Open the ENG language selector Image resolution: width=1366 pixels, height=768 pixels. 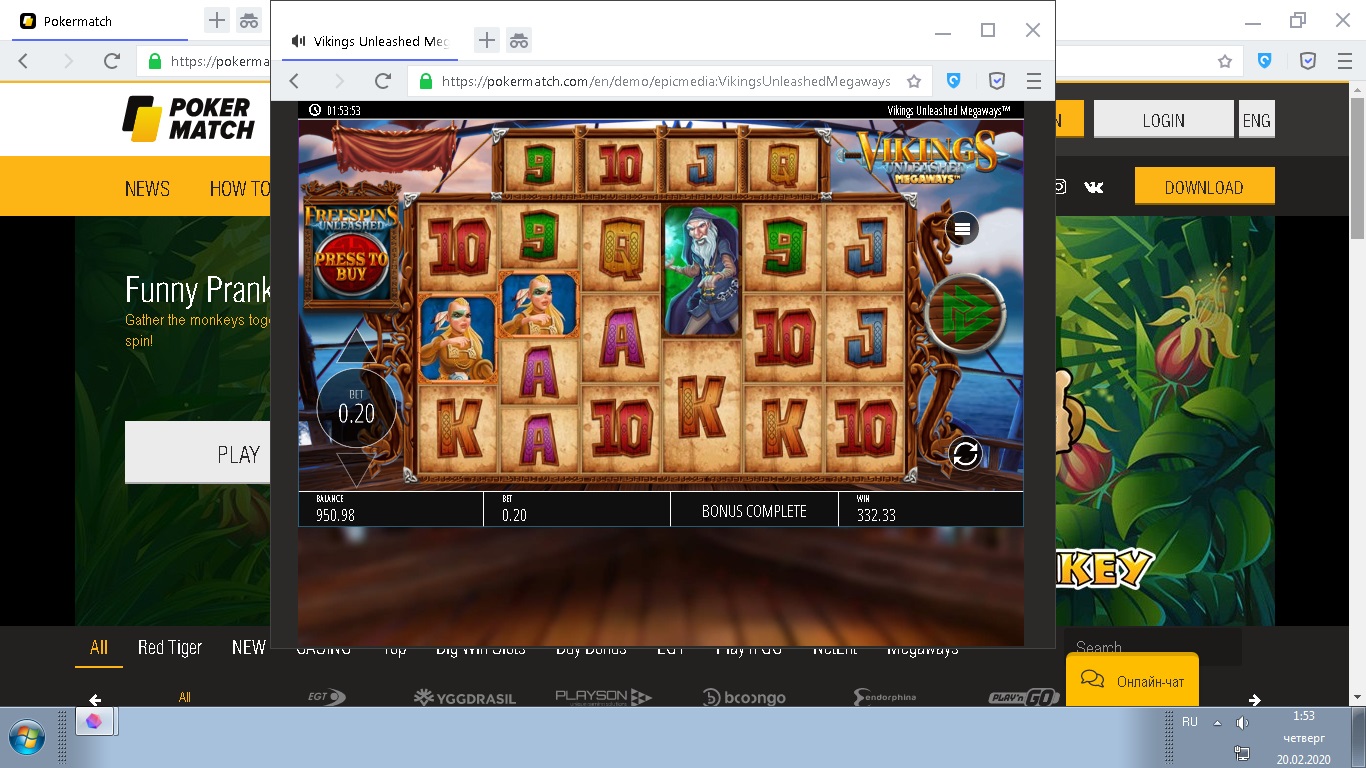coord(1256,120)
